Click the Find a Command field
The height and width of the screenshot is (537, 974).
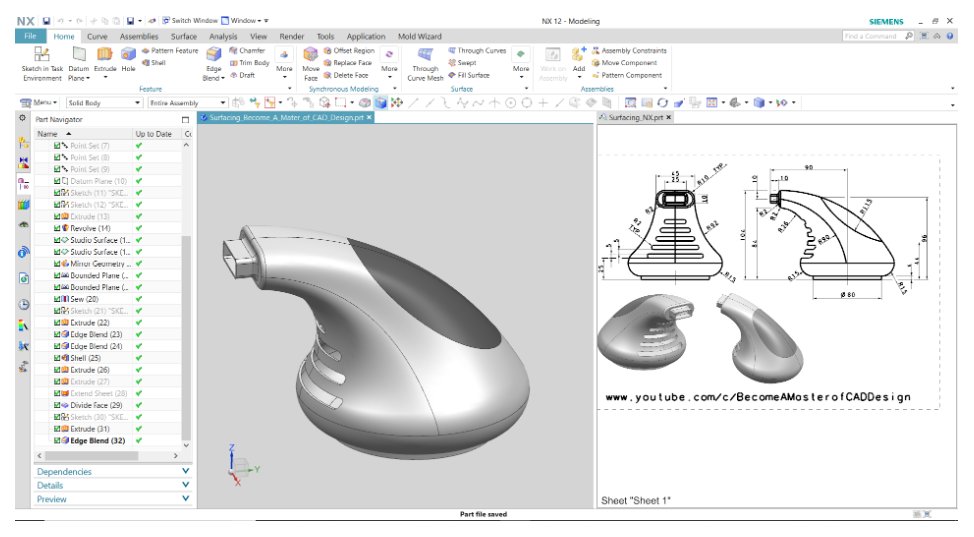[x=873, y=36]
